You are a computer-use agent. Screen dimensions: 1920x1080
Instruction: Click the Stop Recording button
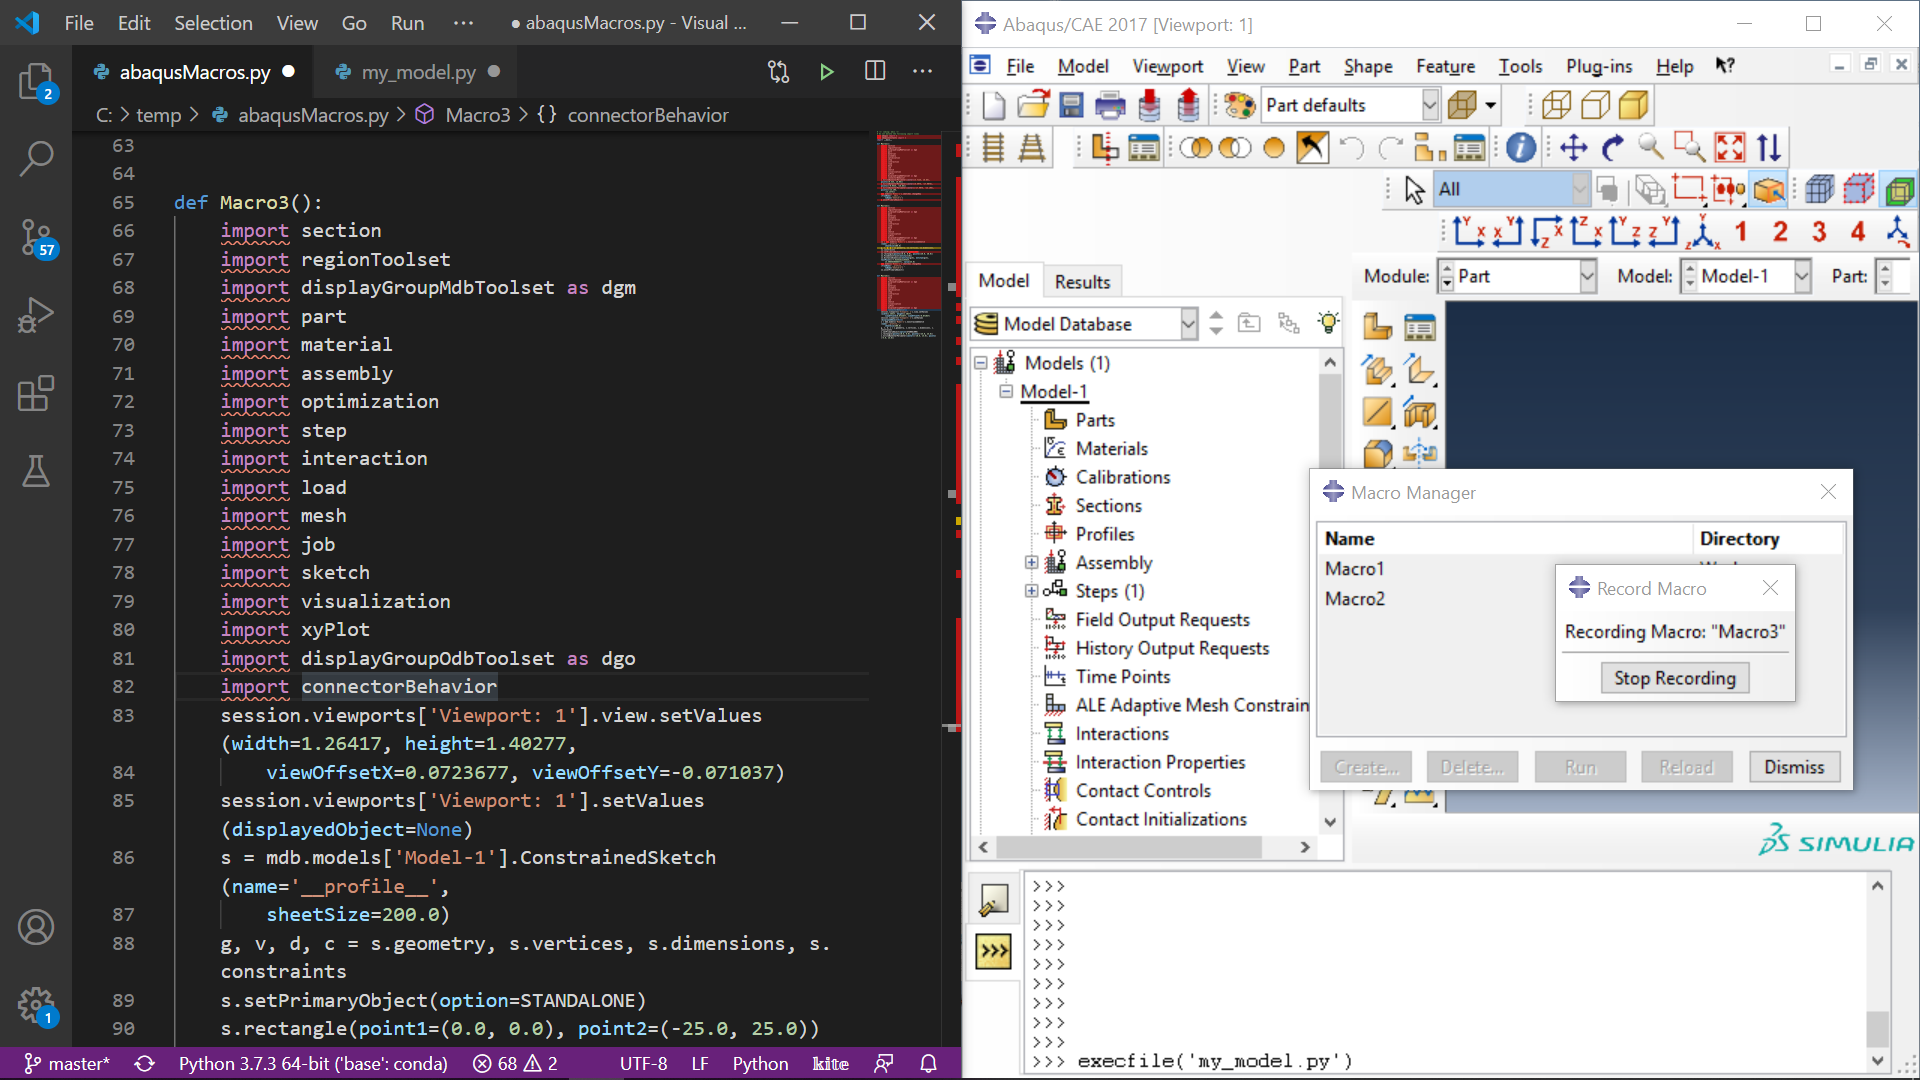pyautogui.click(x=1674, y=678)
